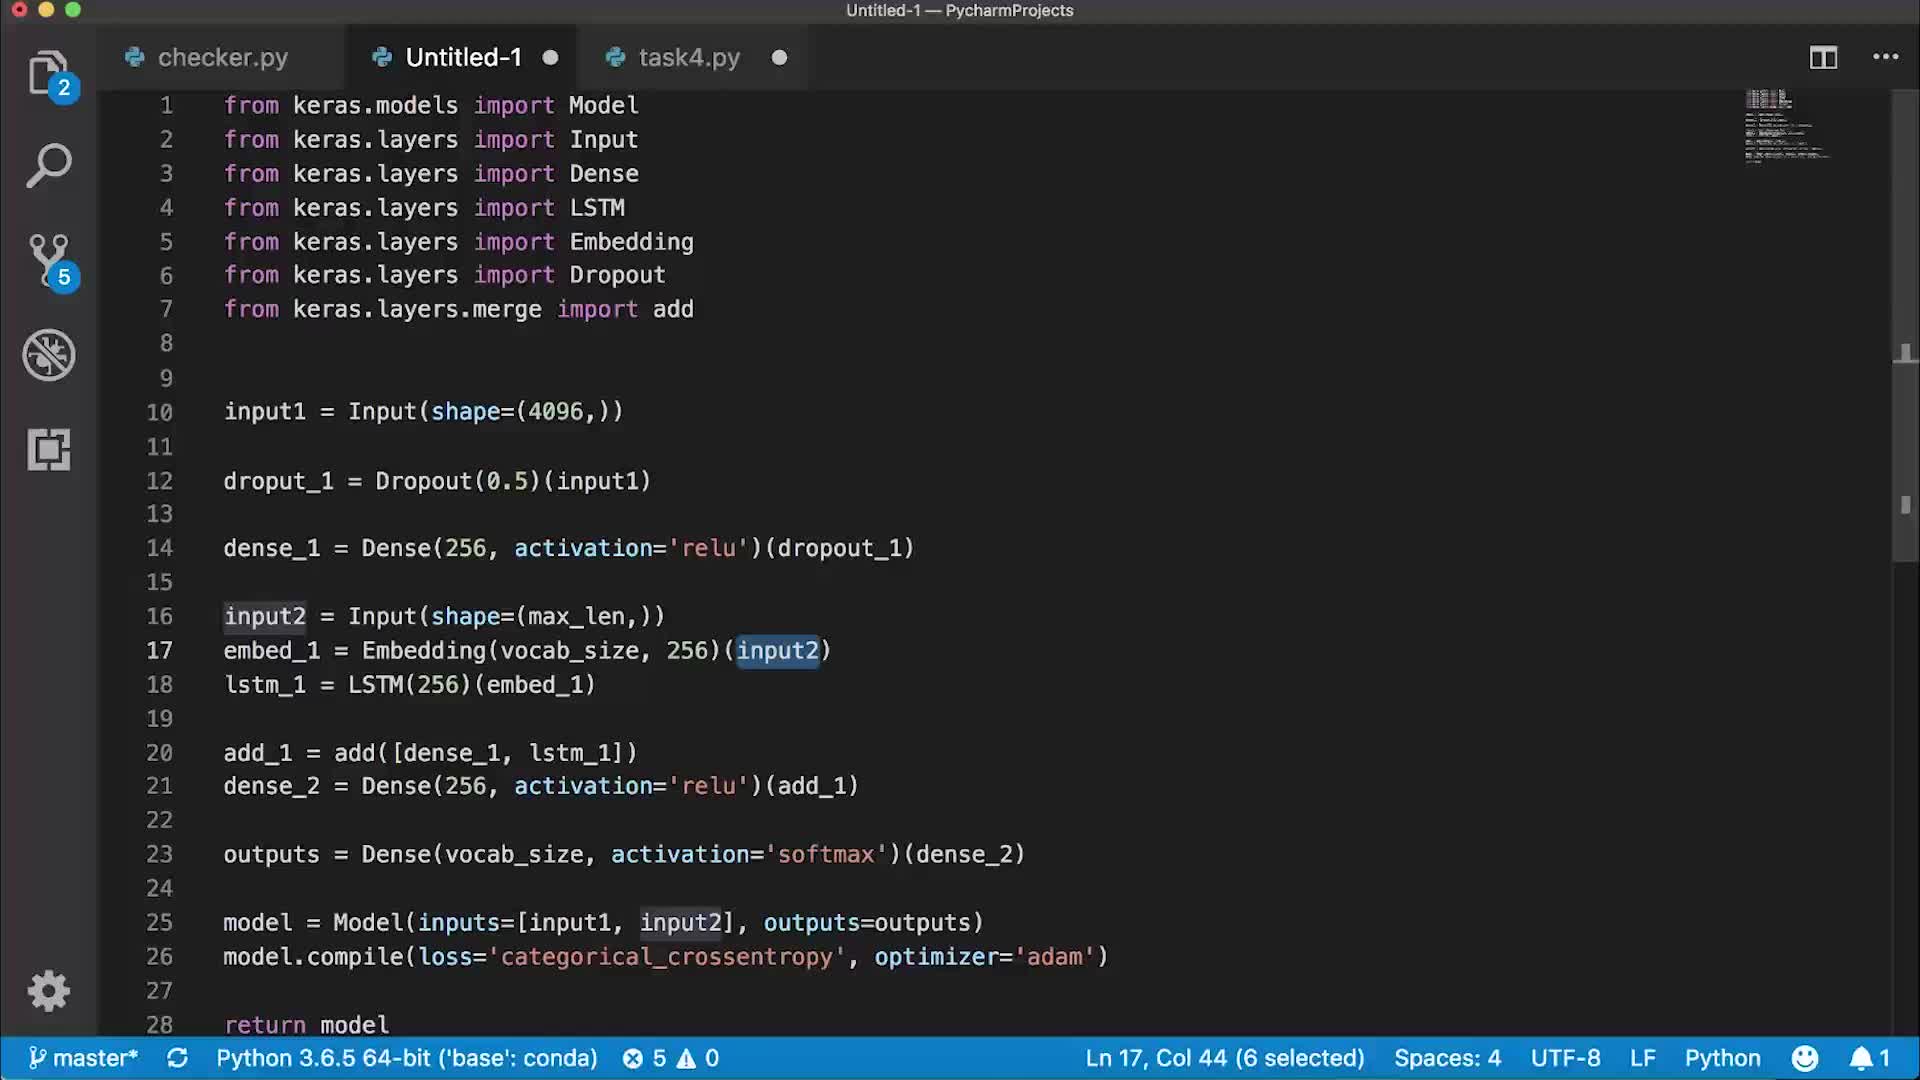The image size is (1920, 1080).
Task: Click the master* git branch indicator
Action: [x=83, y=1058]
